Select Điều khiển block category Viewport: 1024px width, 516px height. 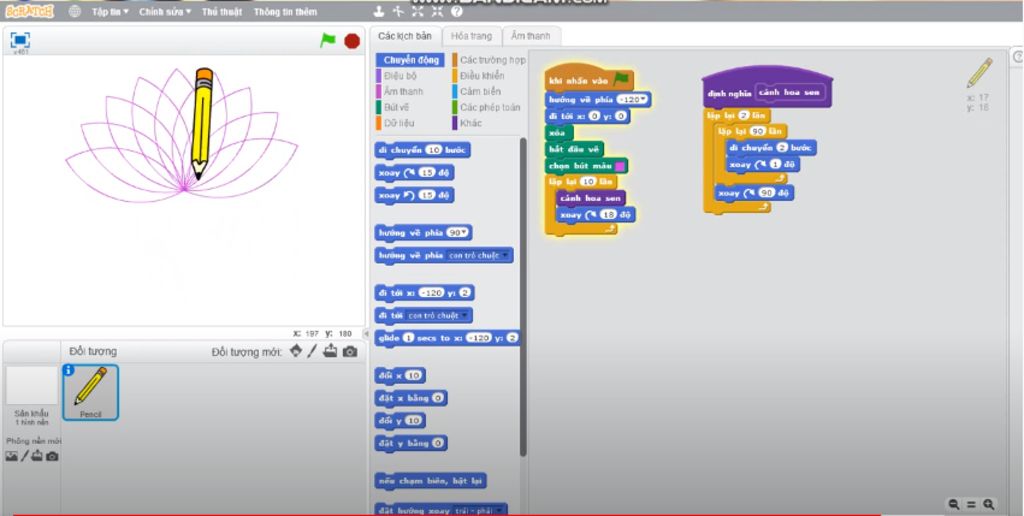(481, 76)
